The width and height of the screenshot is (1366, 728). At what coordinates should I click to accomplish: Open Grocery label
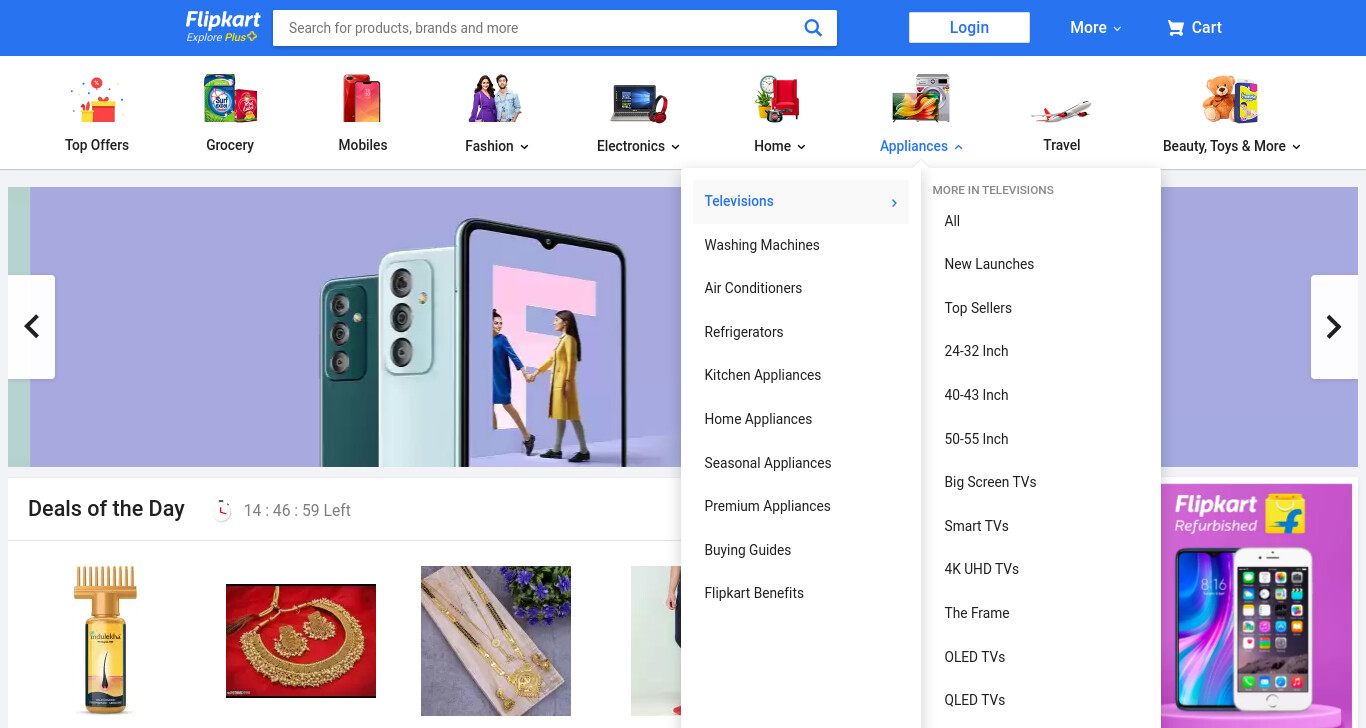click(x=230, y=145)
